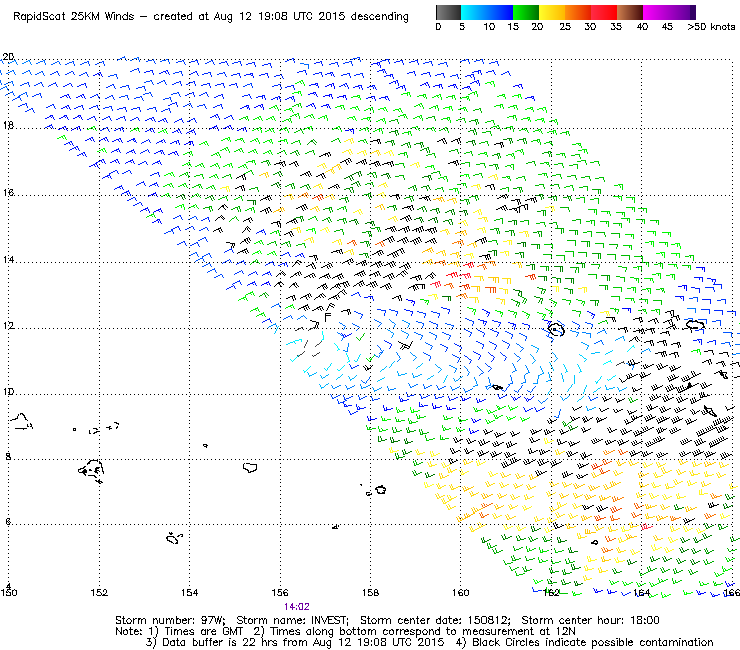The width and height of the screenshot is (740, 650).
Task: Click the 'Black Circles indicate possible contamination' note
Action: point(593,642)
